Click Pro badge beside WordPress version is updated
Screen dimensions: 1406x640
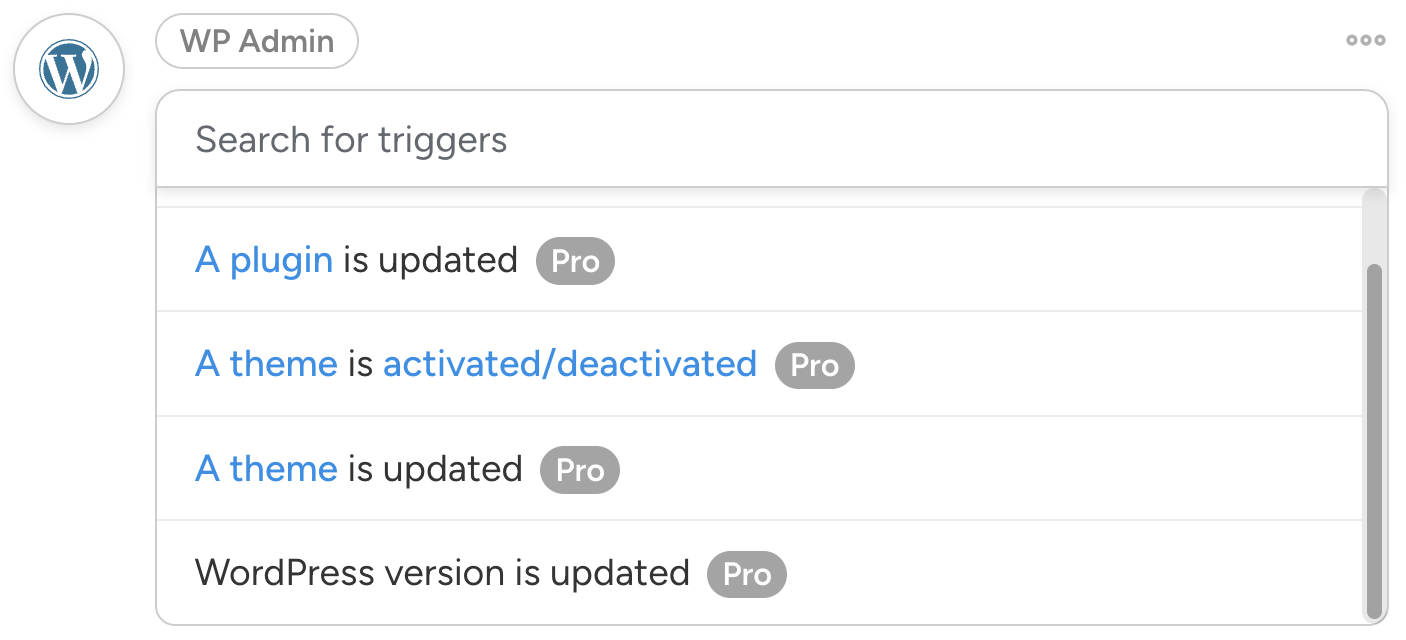(x=746, y=574)
